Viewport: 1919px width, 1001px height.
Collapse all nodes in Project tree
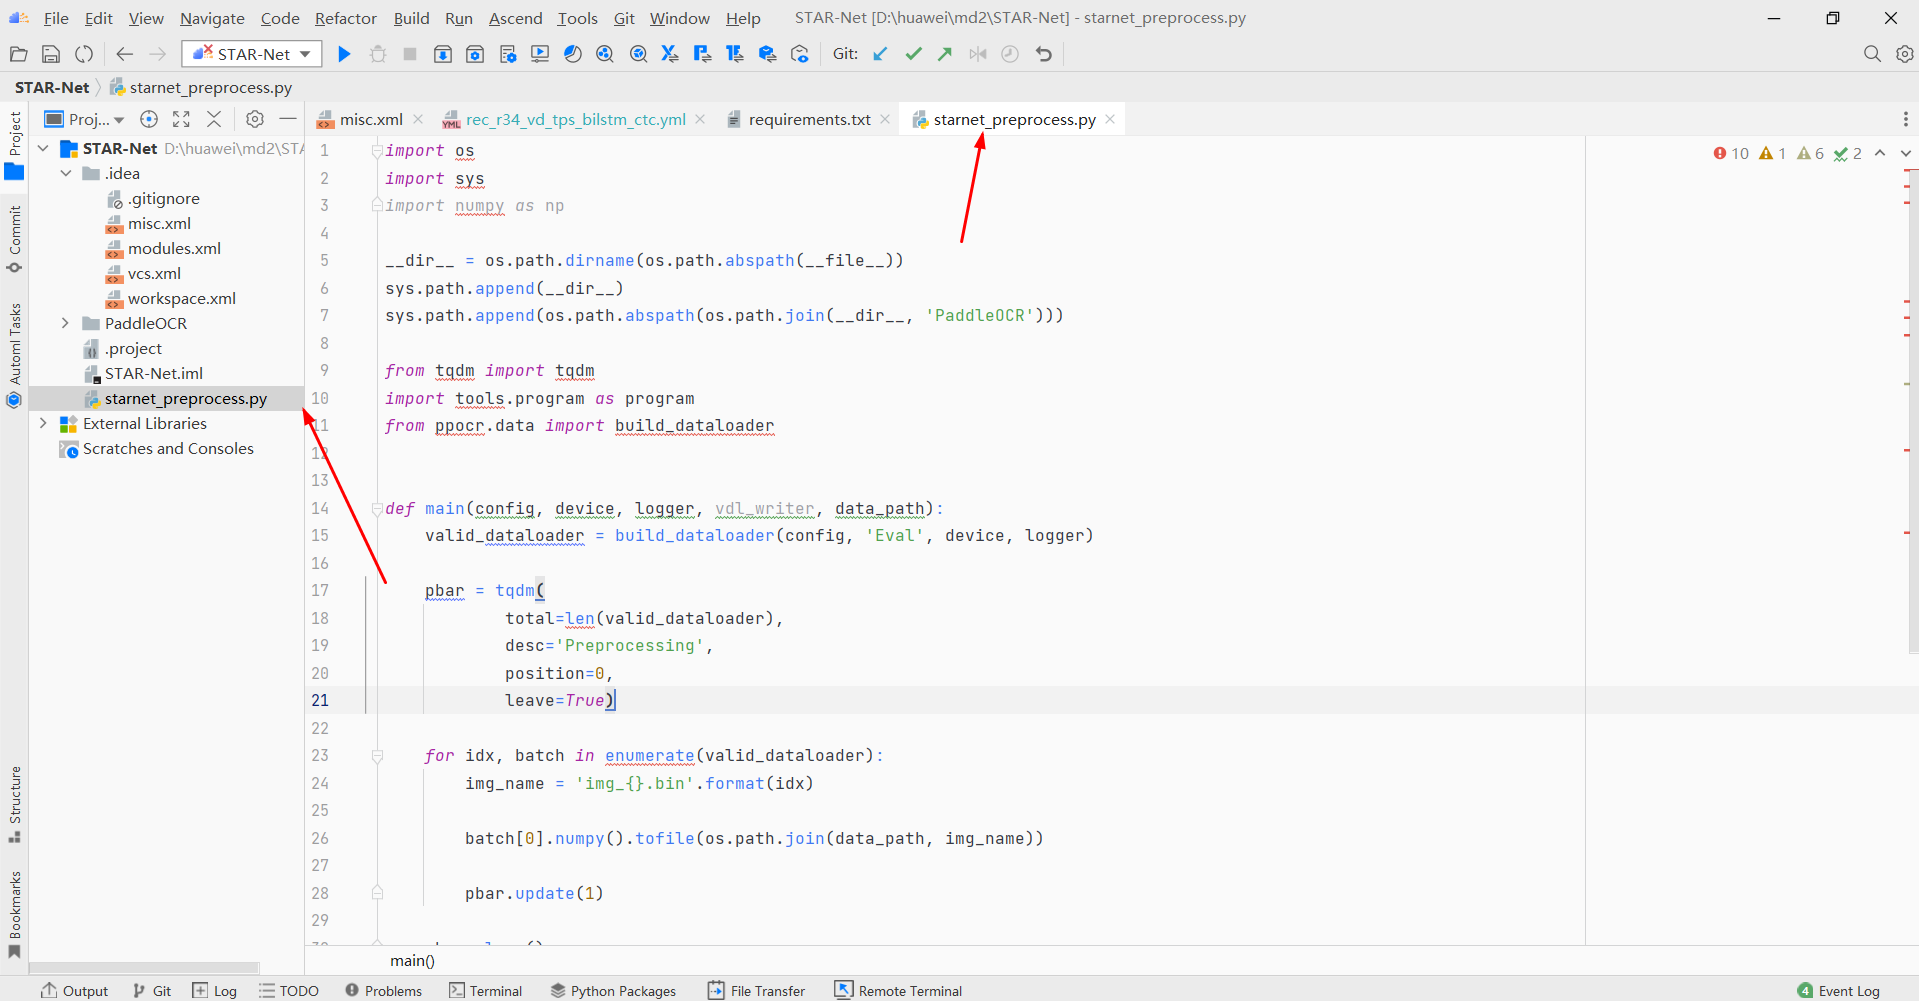(x=214, y=119)
